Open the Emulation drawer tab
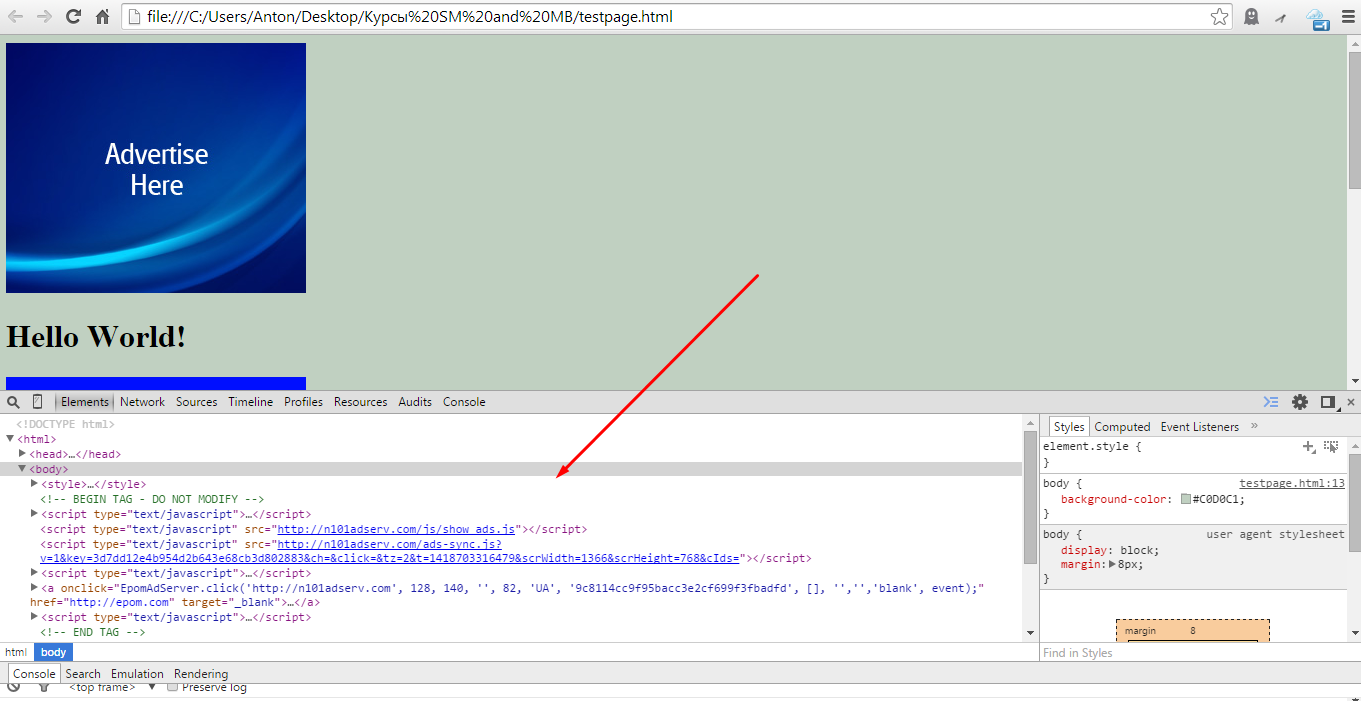Image resolution: width=1361 pixels, height=701 pixels. [x=137, y=674]
